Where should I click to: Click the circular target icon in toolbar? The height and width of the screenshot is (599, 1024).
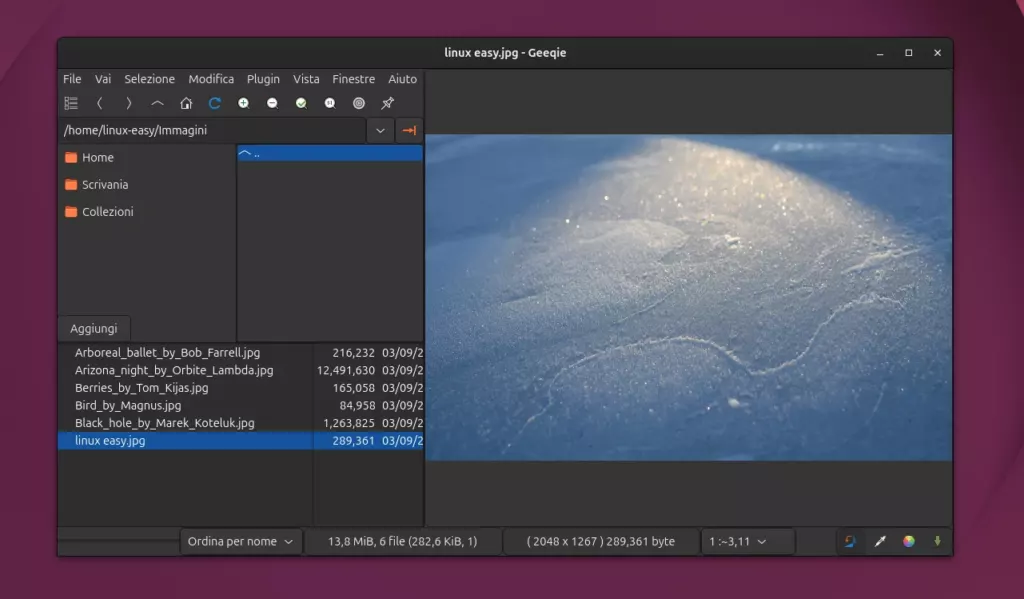(x=359, y=103)
